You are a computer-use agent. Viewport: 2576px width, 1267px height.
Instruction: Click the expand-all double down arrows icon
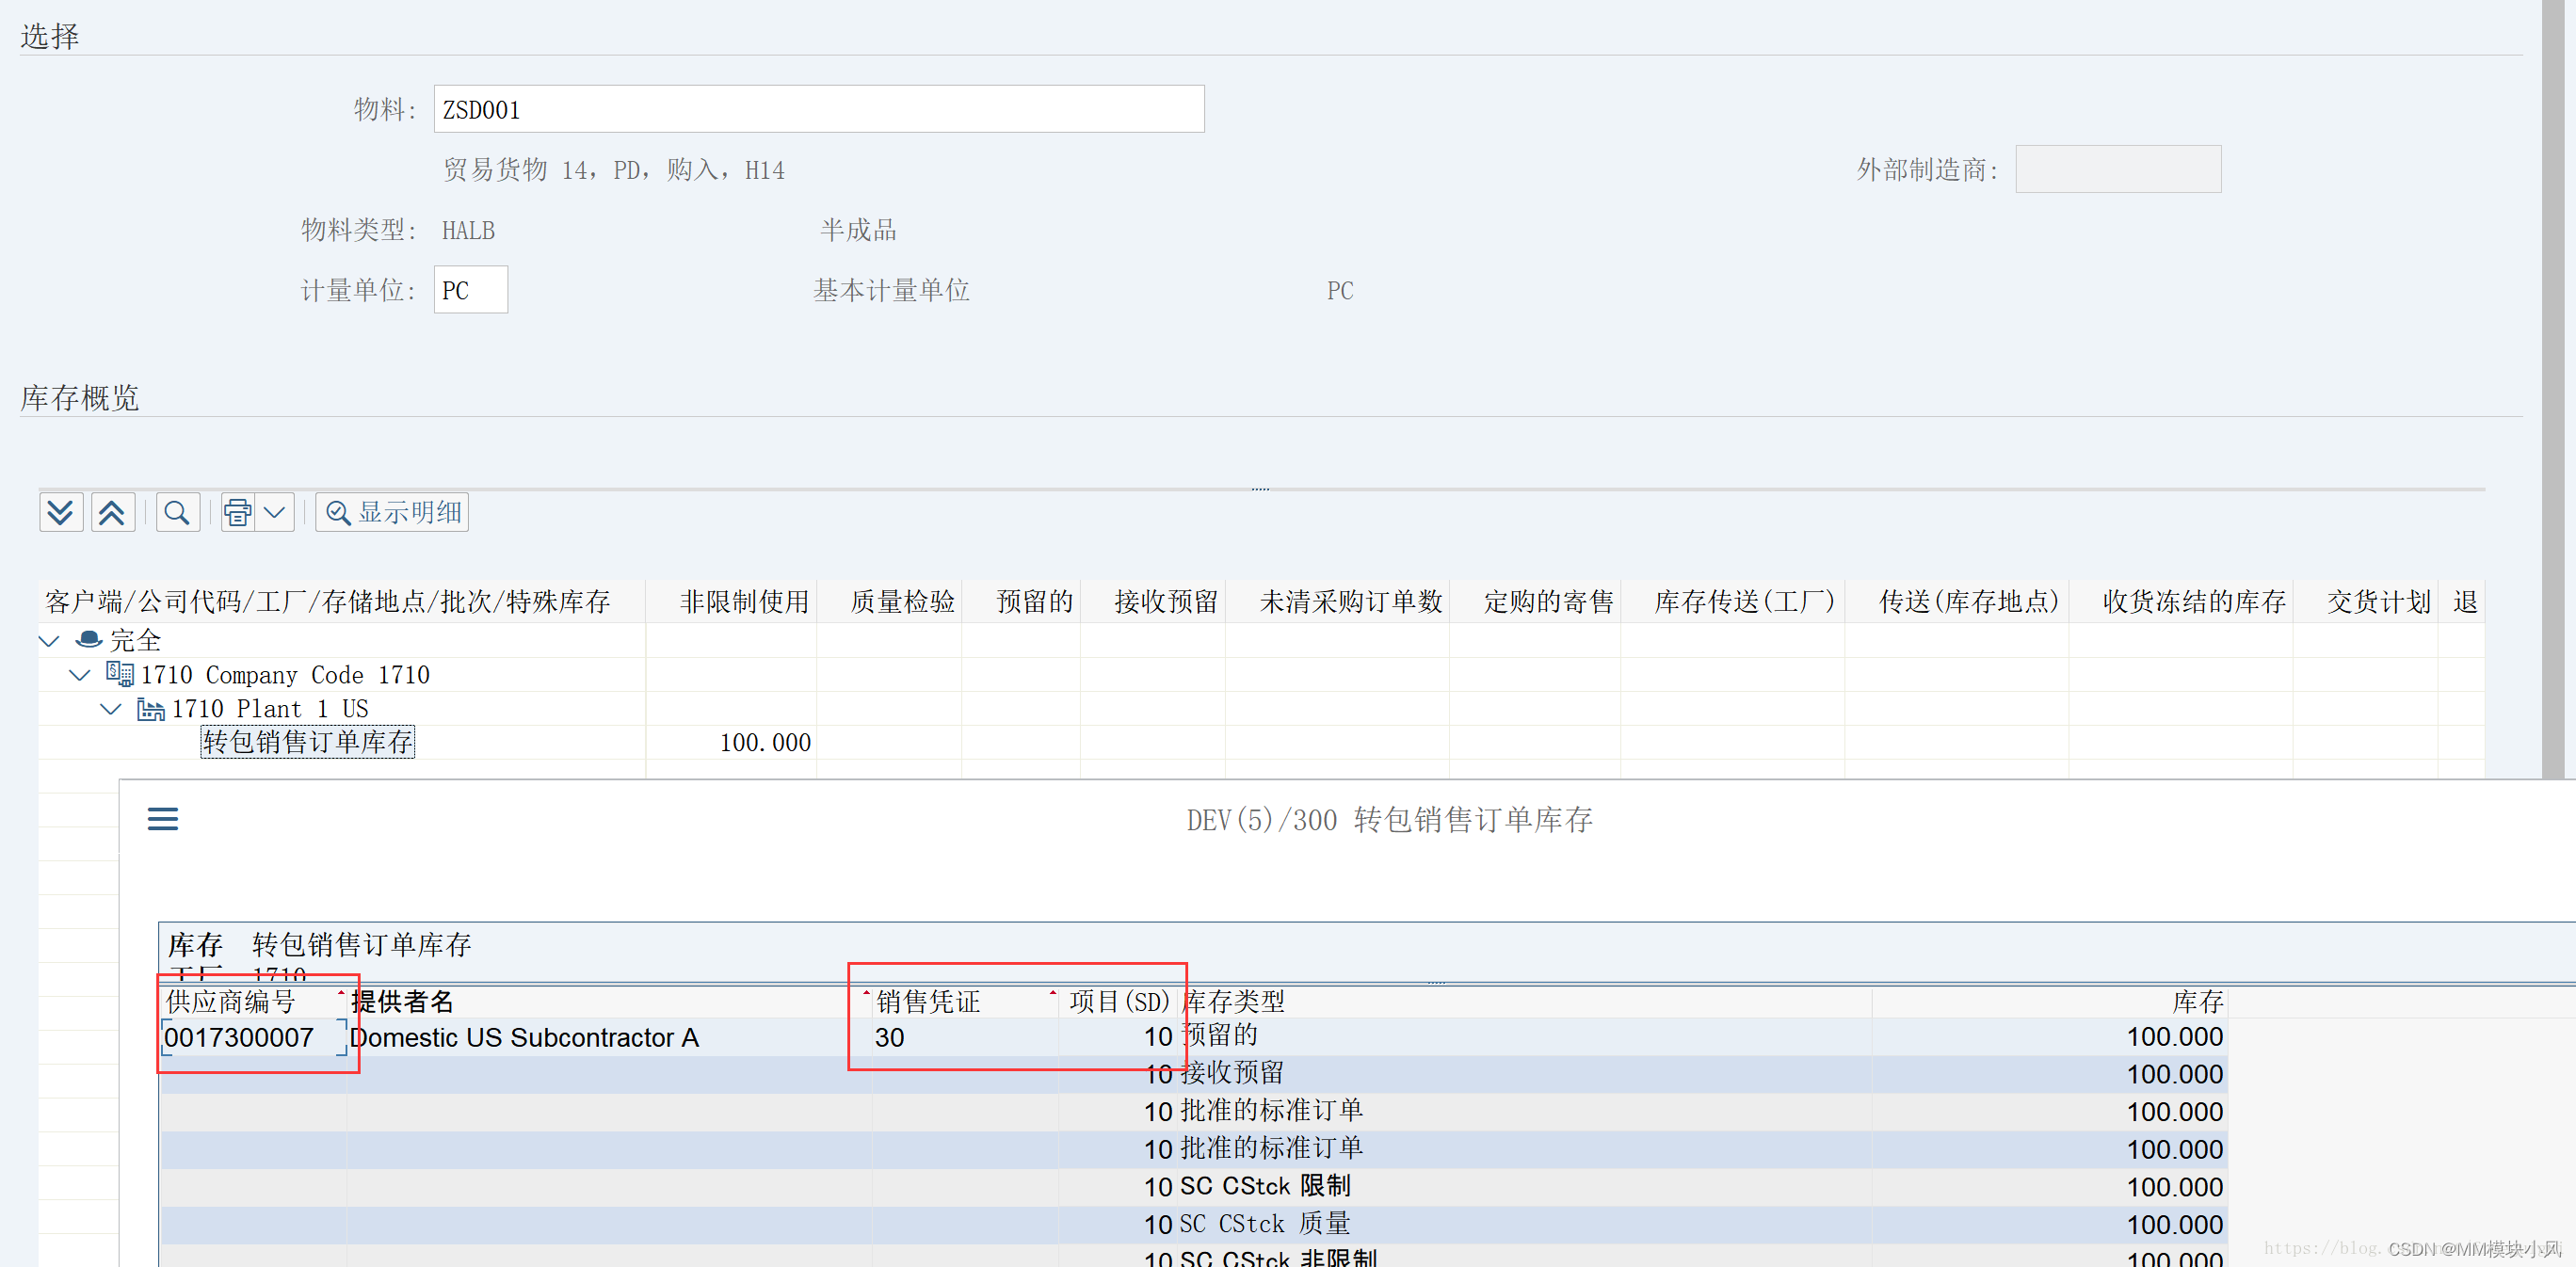61,511
